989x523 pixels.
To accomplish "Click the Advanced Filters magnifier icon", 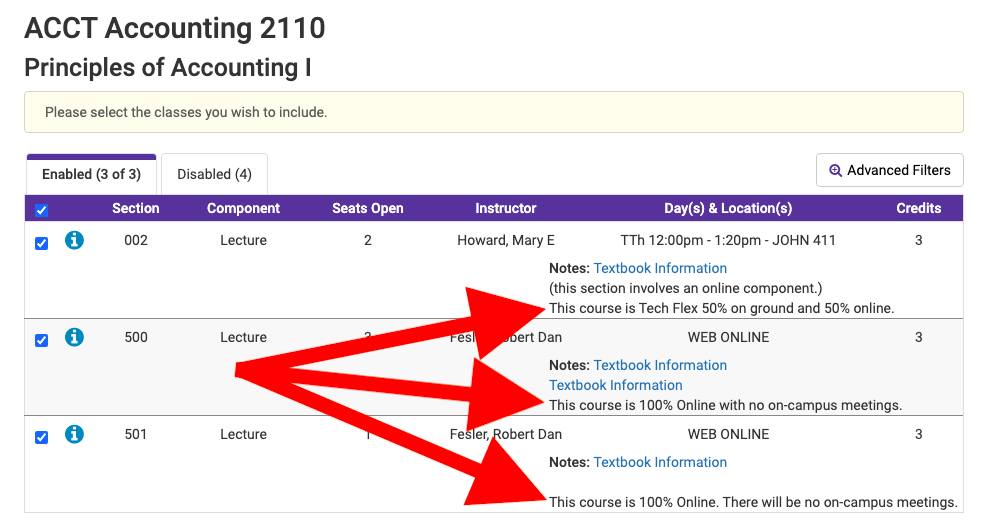I will 836,171.
